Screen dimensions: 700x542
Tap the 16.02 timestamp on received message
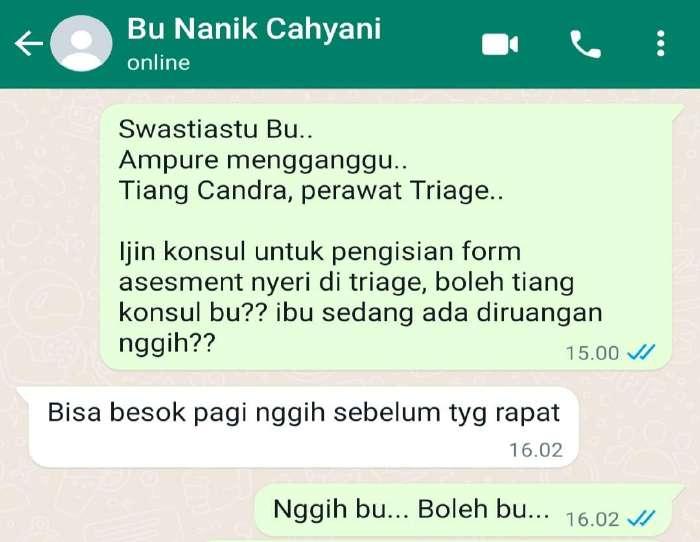point(536,450)
